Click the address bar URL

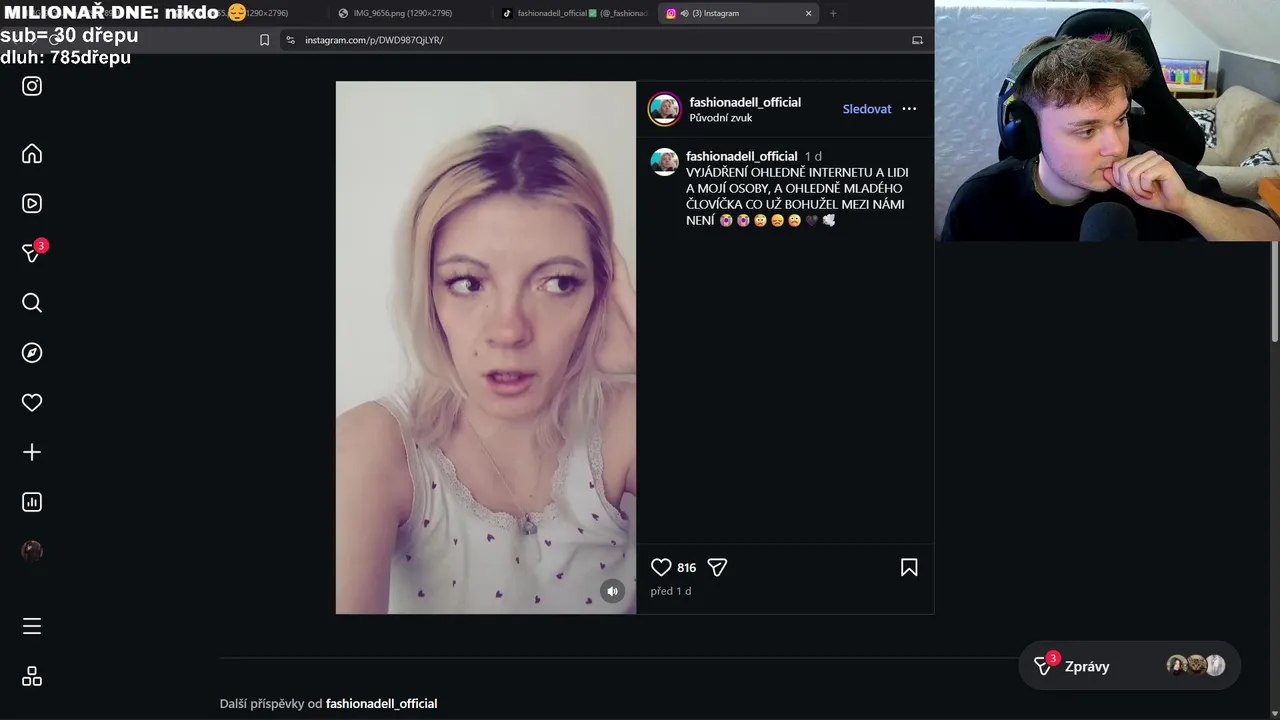pyautogui.click(x=374, y=40)
